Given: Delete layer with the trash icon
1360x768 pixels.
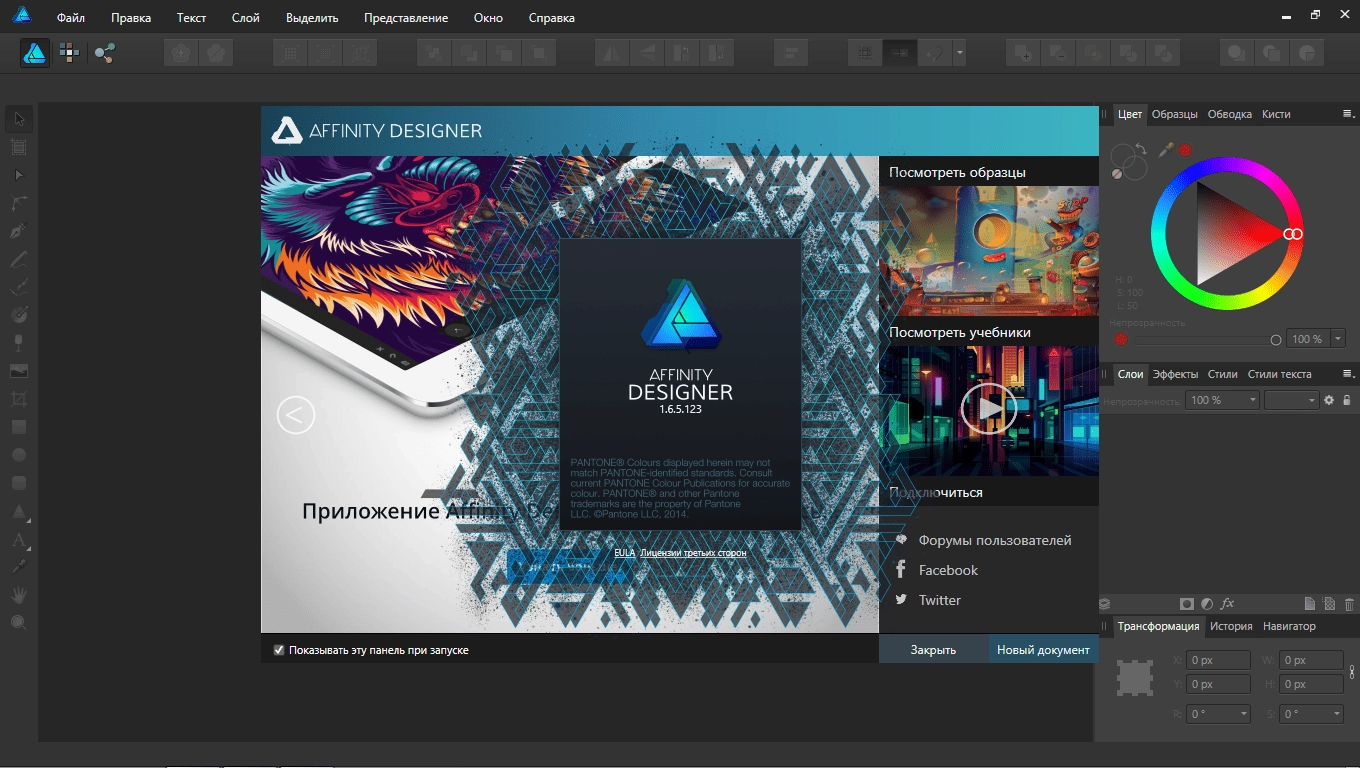Looking at the screenshot, I should pos(1349,604).
